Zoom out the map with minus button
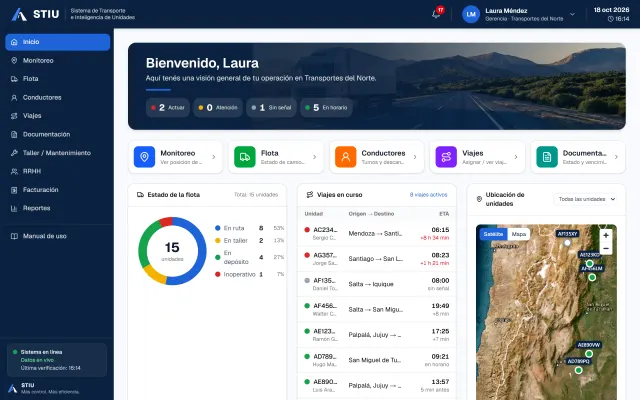This screenshot has height=400, width=640. coord(606,248)
